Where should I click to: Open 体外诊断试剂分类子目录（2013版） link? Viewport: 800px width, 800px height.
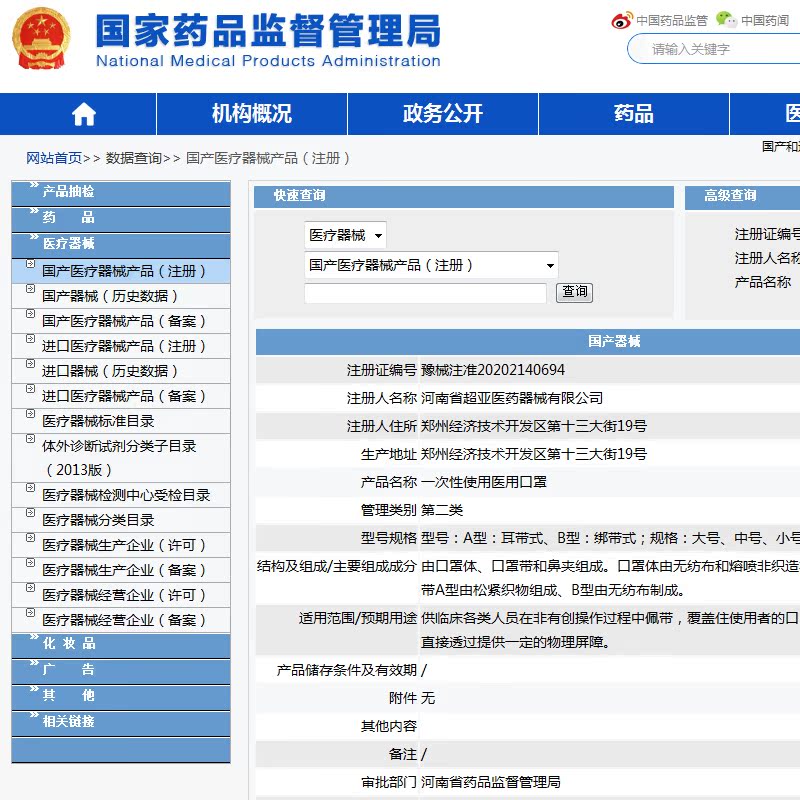point(119,458)
